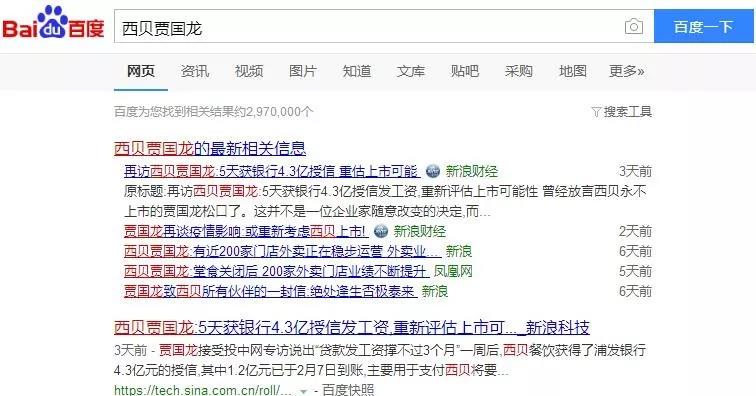Switch to the 贴吧 tab
The width and height of the screenshot is (756, 396).
[x=465, y=71]
